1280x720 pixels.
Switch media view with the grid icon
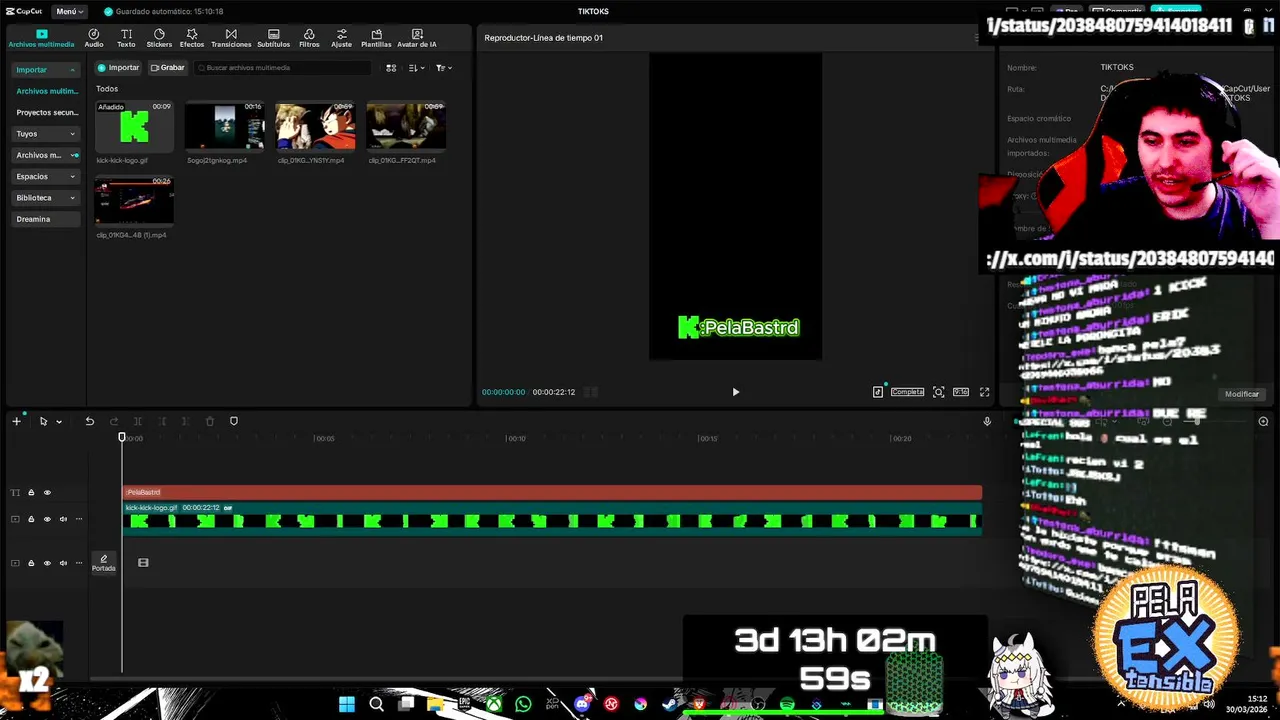pos(391,68)
